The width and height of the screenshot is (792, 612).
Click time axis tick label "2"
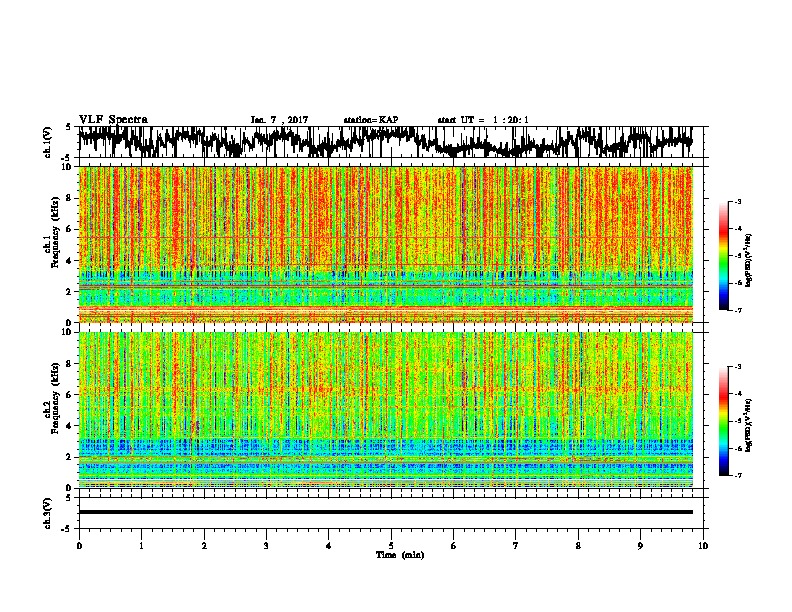pos(204,546)
